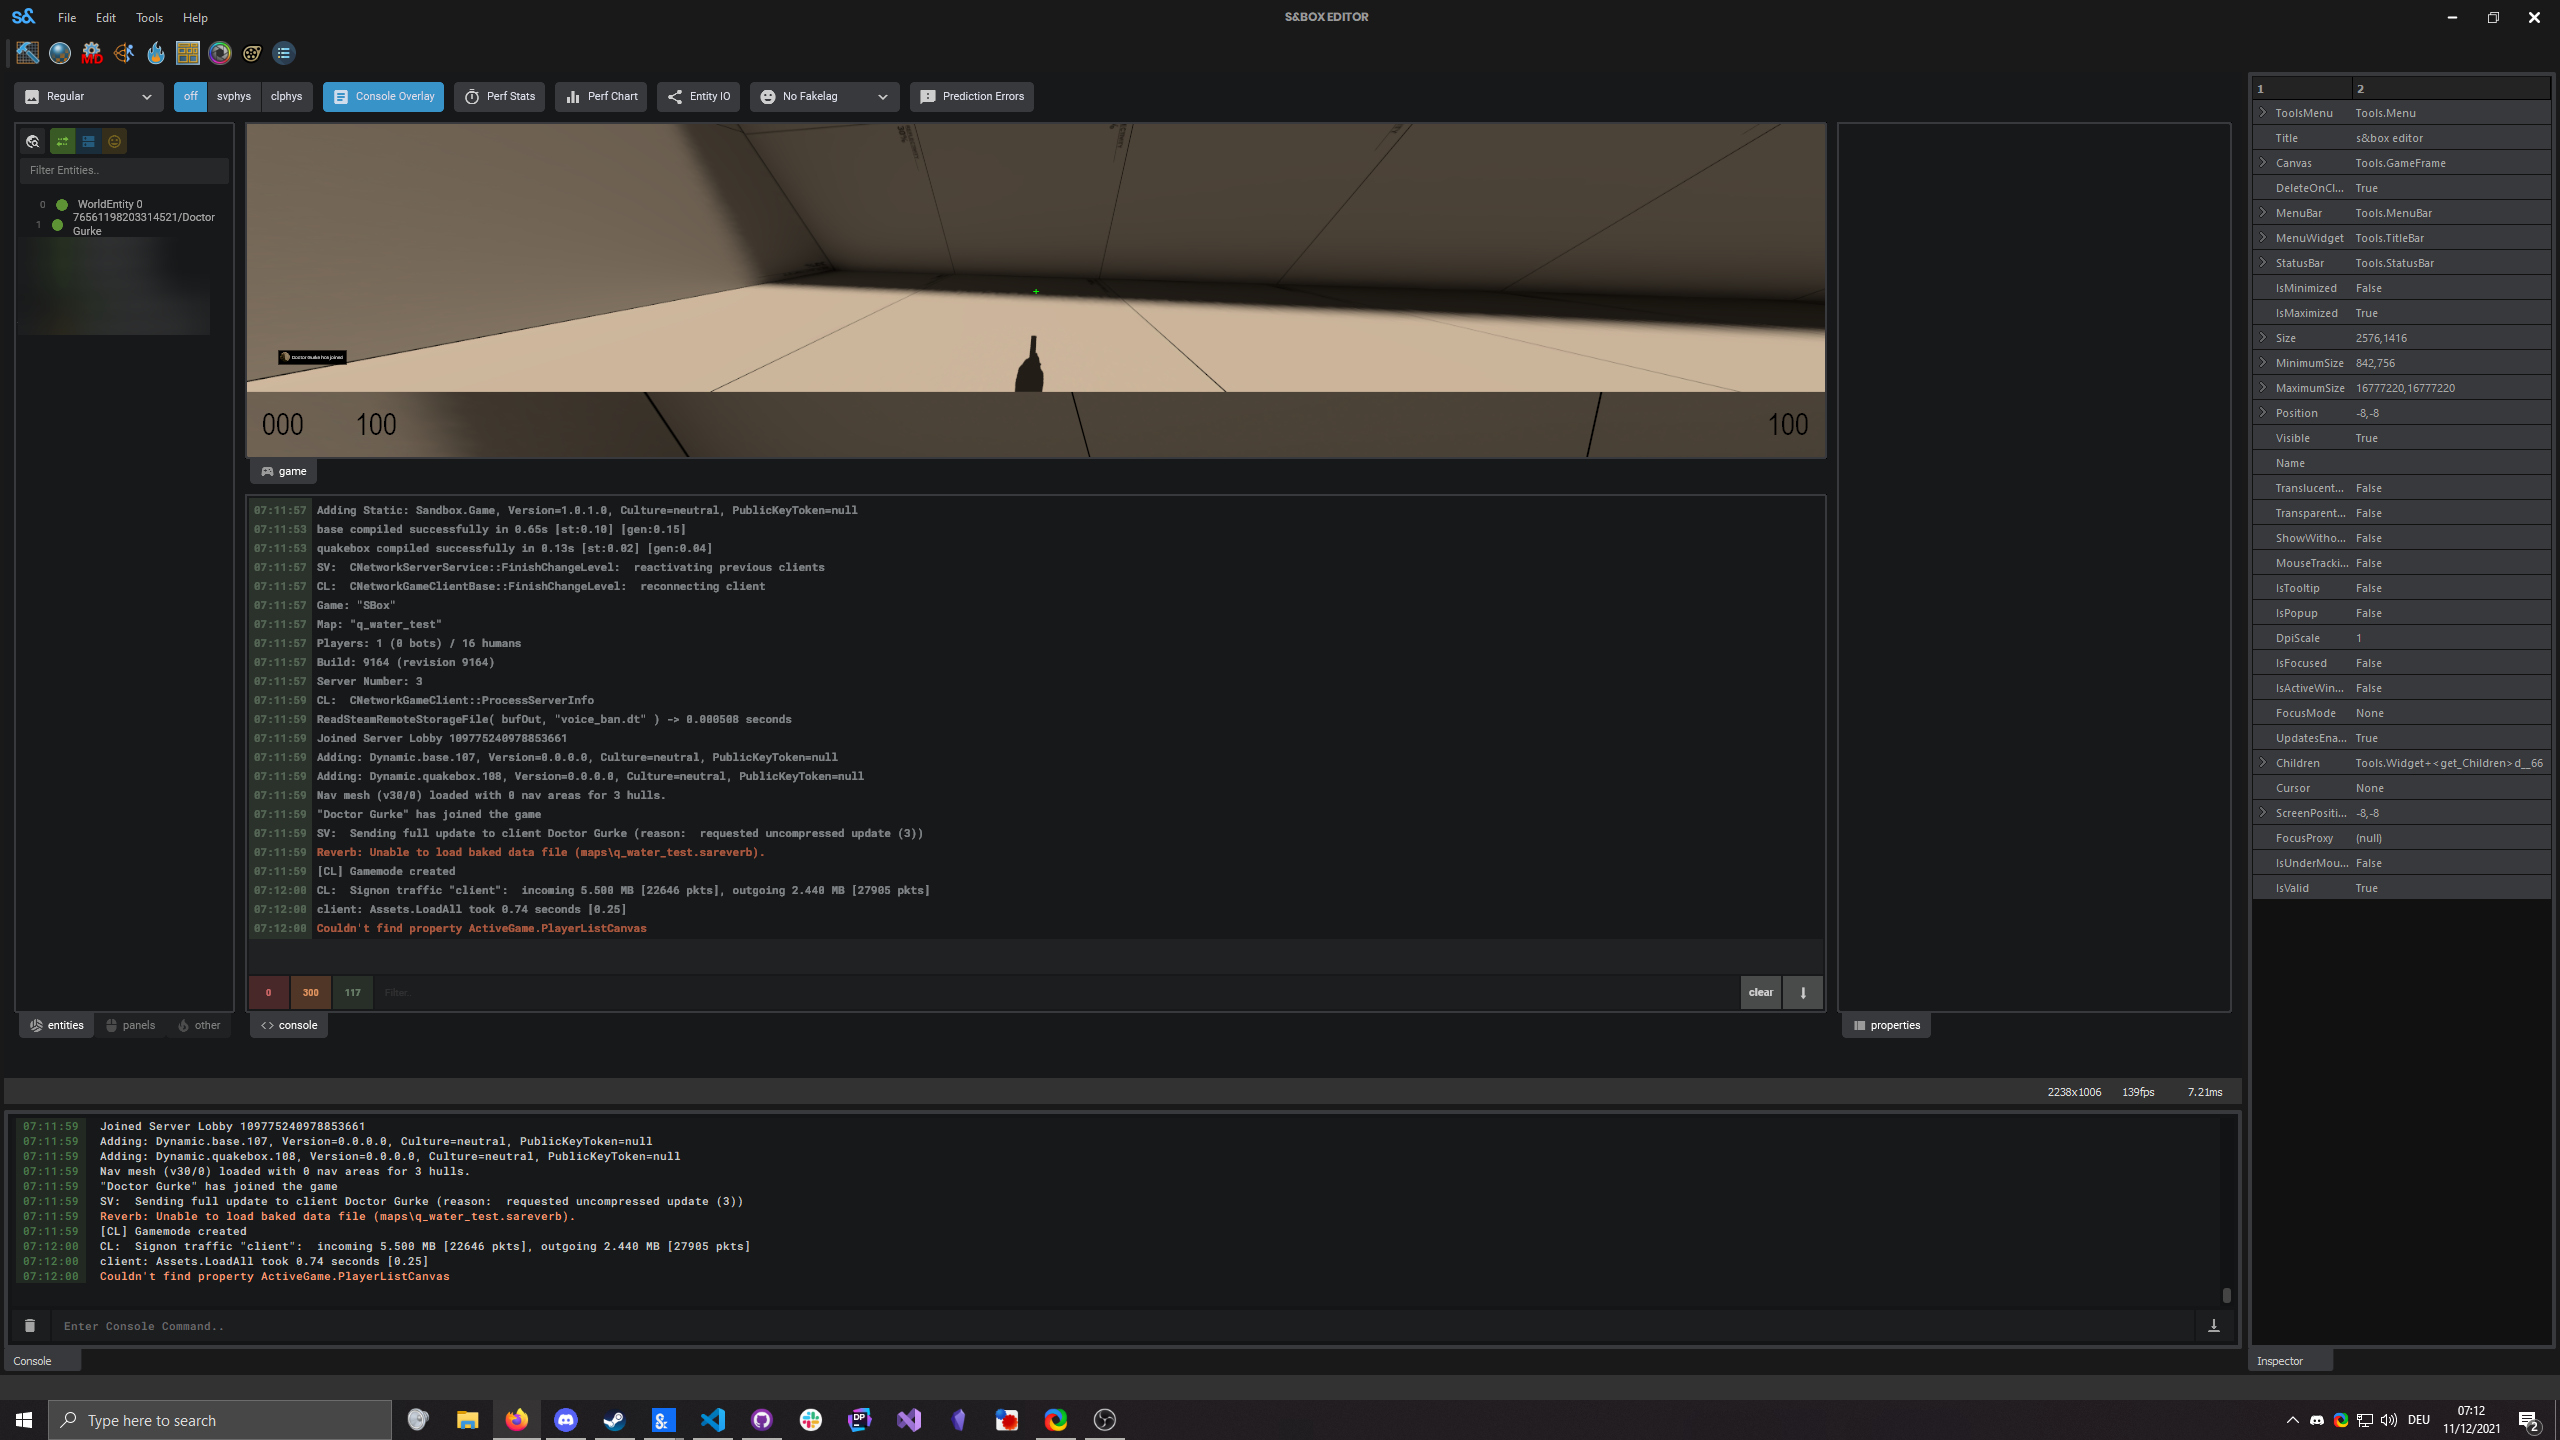This screenshot has width=2560, height=1440.
Task: Toggle the red 0 errors filter
Action: click(x=268, y=993)
